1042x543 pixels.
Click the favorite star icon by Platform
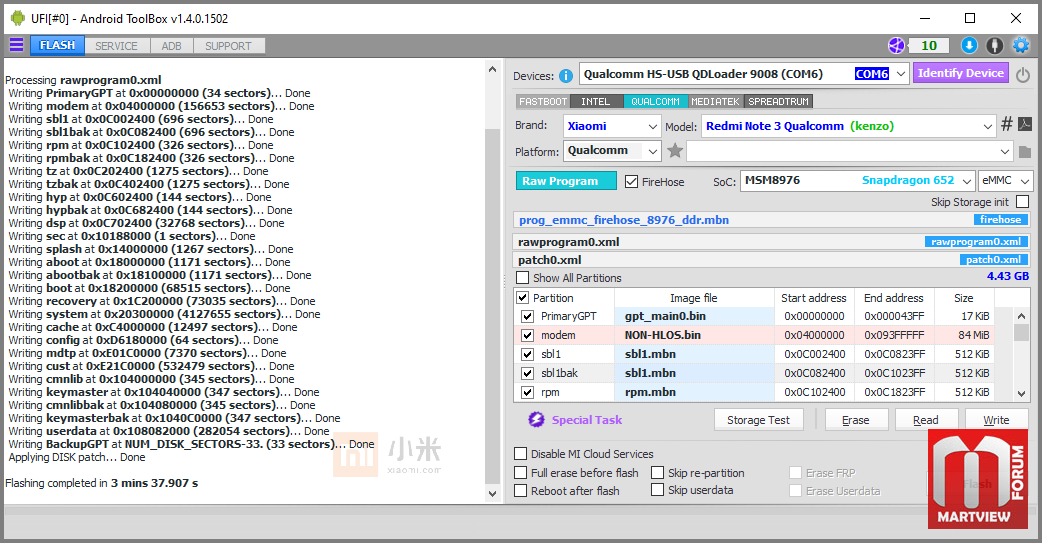coord(675,151)
